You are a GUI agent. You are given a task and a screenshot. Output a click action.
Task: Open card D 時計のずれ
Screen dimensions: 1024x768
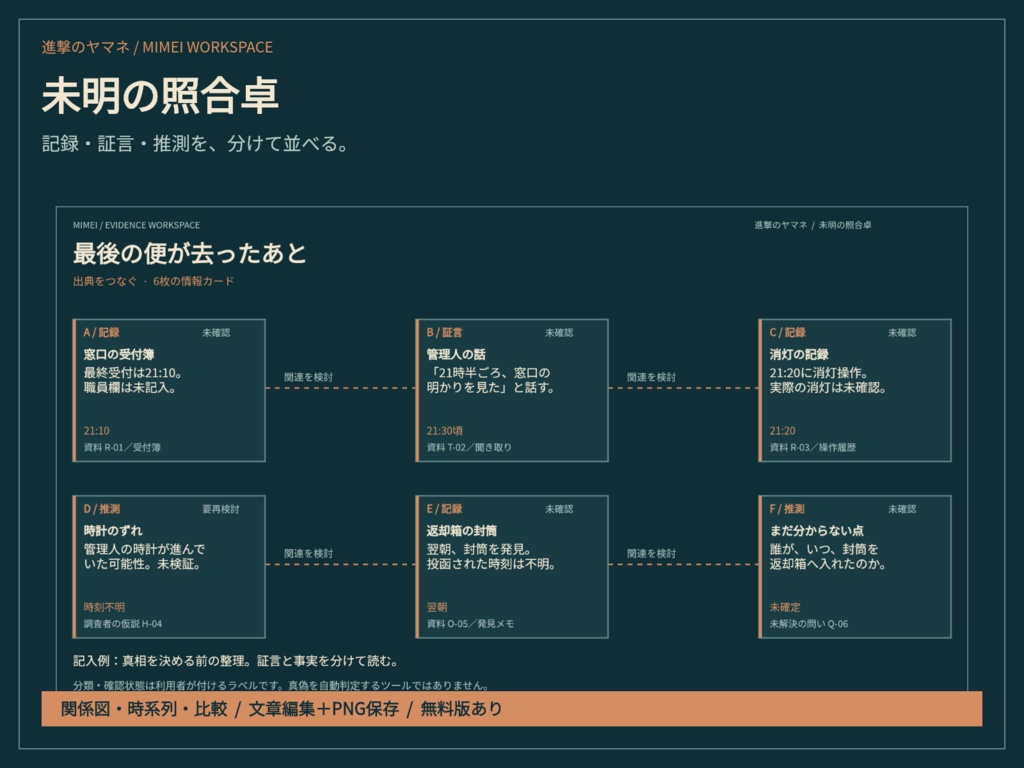pos(169,567)
